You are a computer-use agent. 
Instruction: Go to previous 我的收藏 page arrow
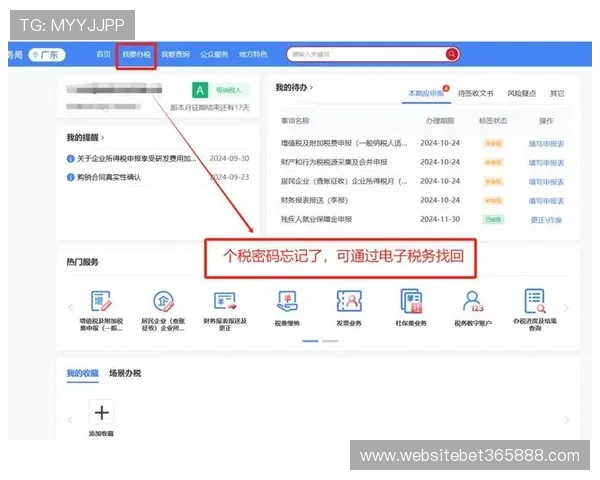pyautogui.click(x=70, y=420)
